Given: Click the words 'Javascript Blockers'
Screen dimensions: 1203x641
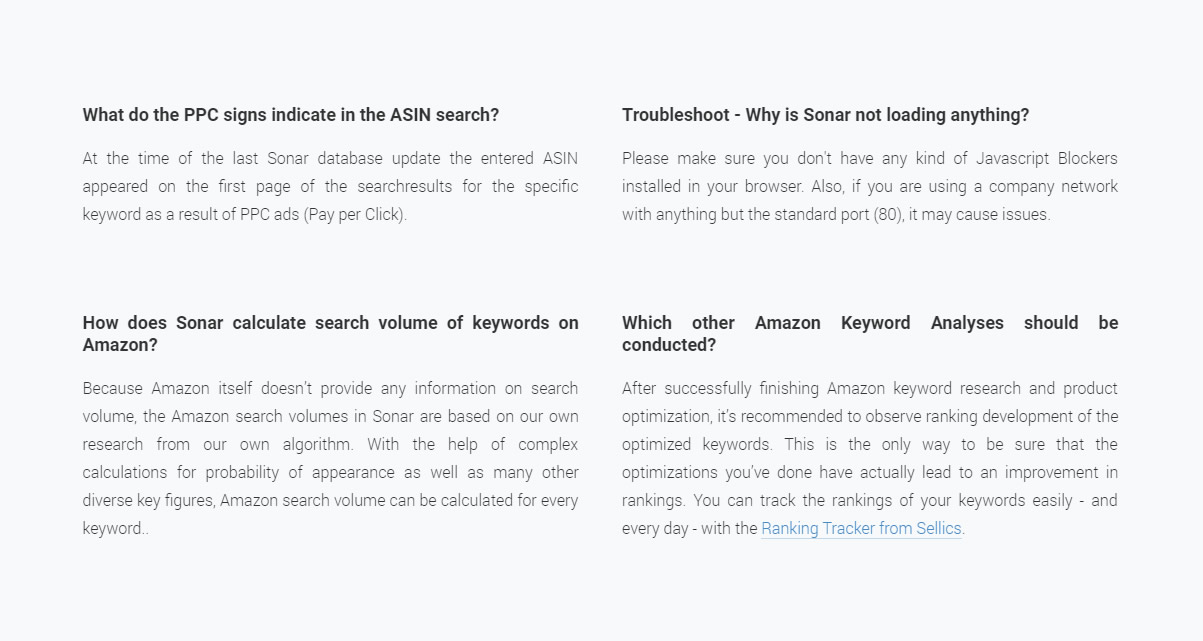Looking at the screenshot, I should click(1047, 158).
